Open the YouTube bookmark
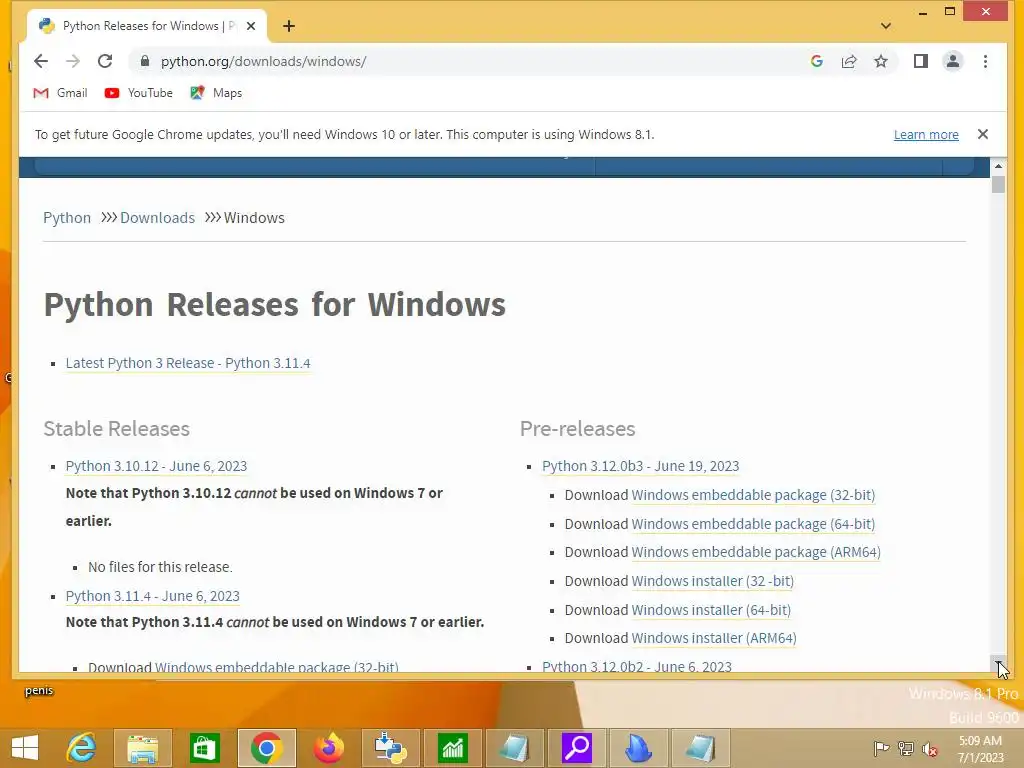 [138, 93]
